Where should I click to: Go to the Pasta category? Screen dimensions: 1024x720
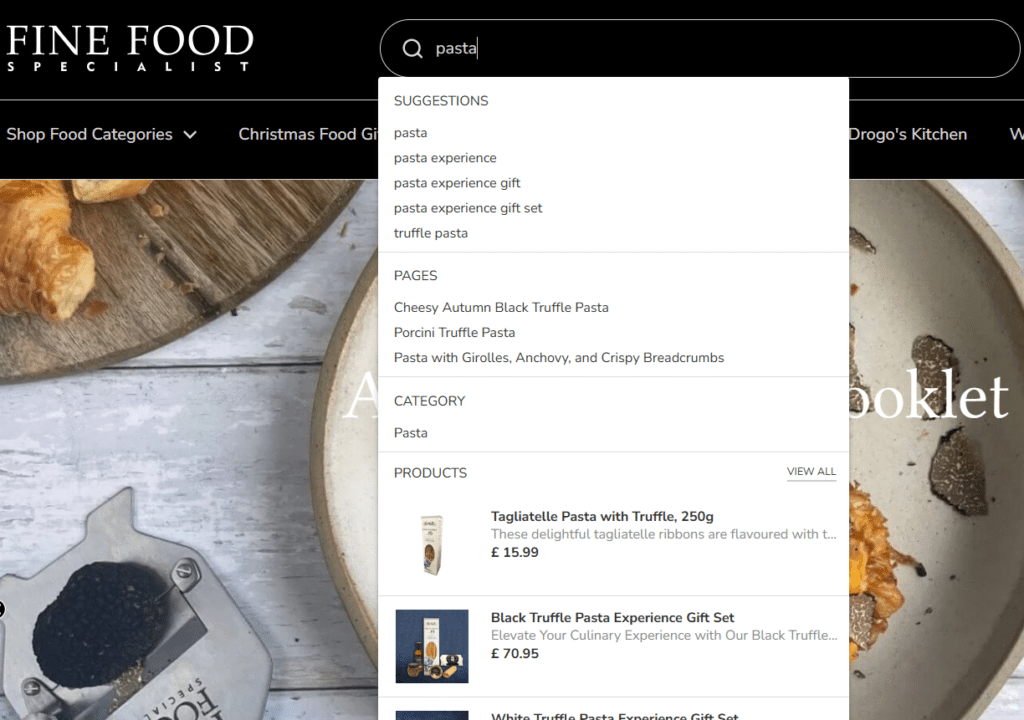pos(410,433)
